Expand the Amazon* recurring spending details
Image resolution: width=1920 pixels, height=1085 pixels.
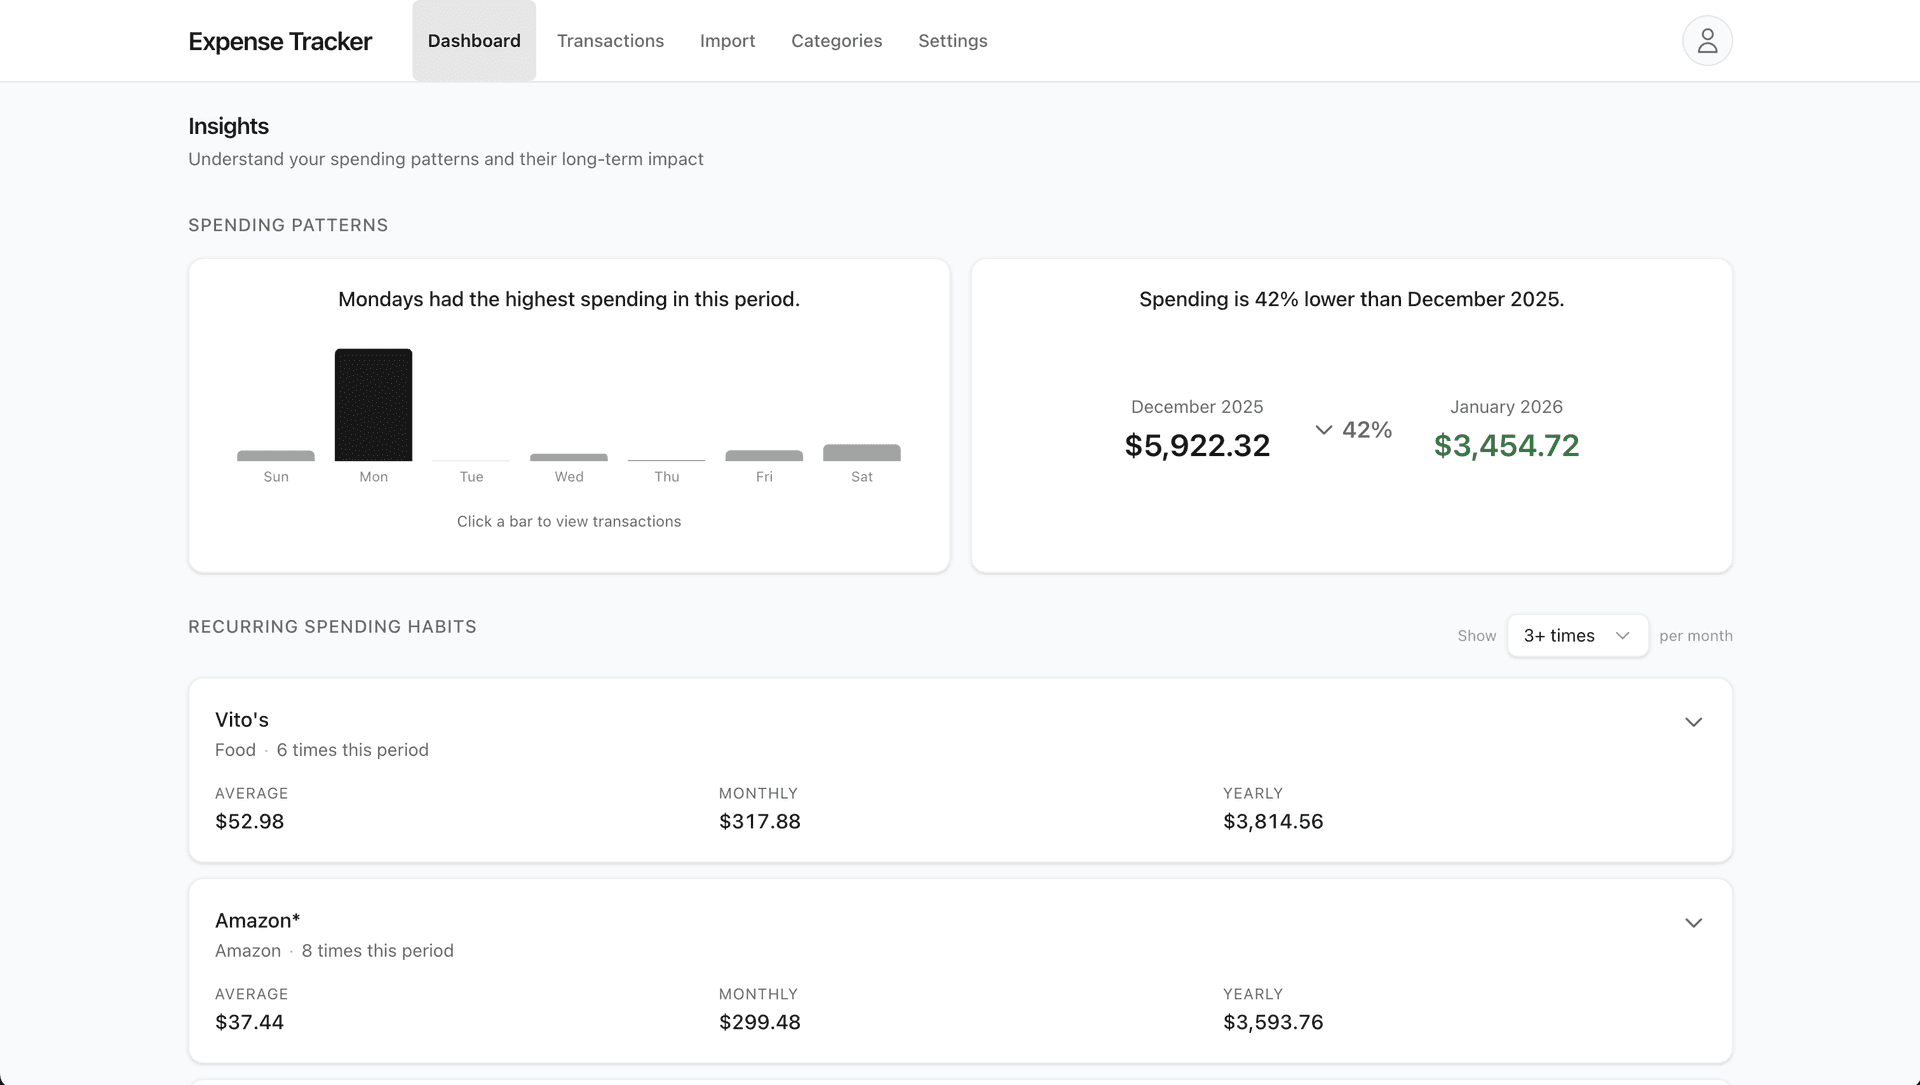(x=1694, y=922)
